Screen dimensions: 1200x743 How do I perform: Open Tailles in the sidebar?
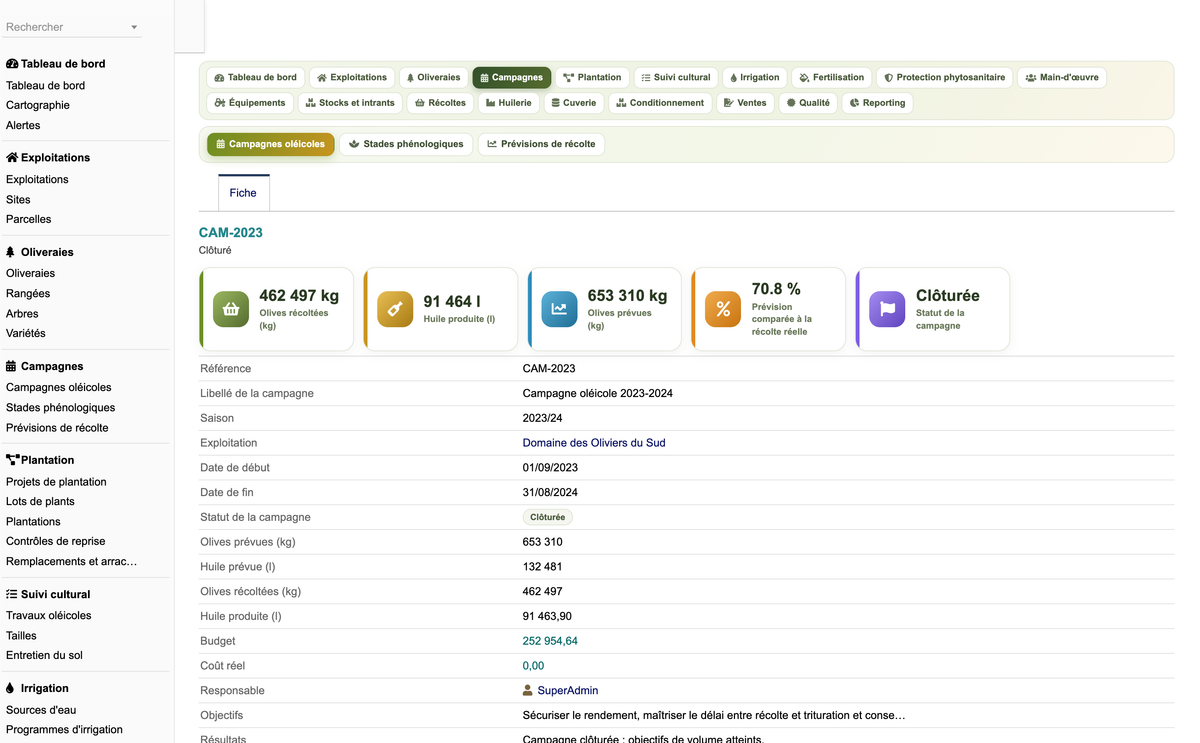pyautogui.click(x=21, y=635)
